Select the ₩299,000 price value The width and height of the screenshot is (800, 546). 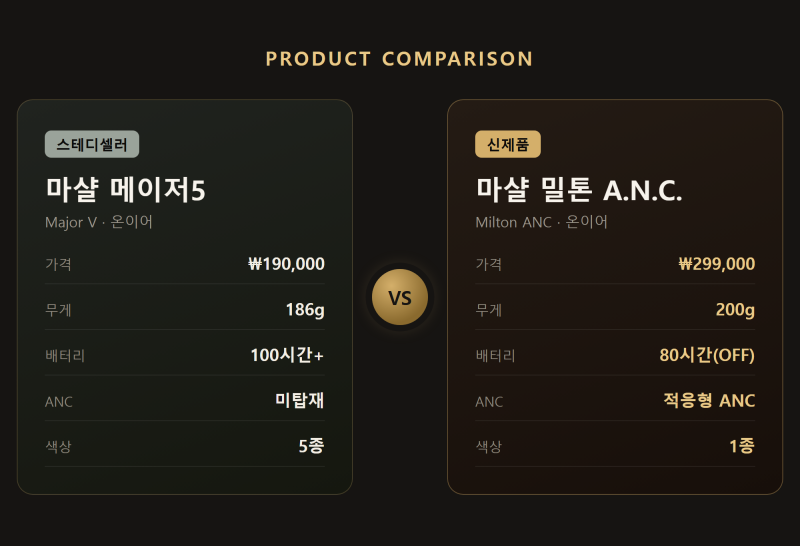pyautogui.click(x=716, y=264)
